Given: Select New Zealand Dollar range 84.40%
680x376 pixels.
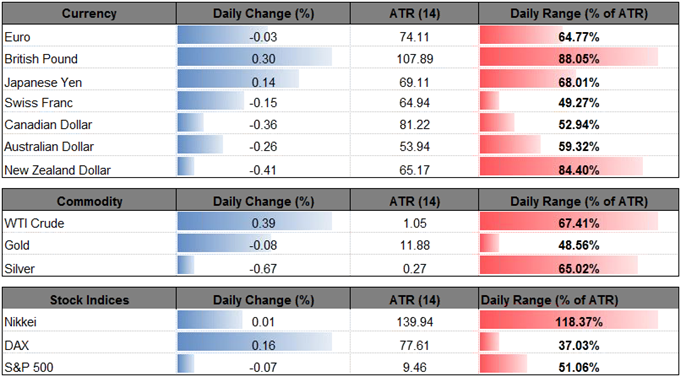Looking at the screenshot, I should click(x=579, y=170).
